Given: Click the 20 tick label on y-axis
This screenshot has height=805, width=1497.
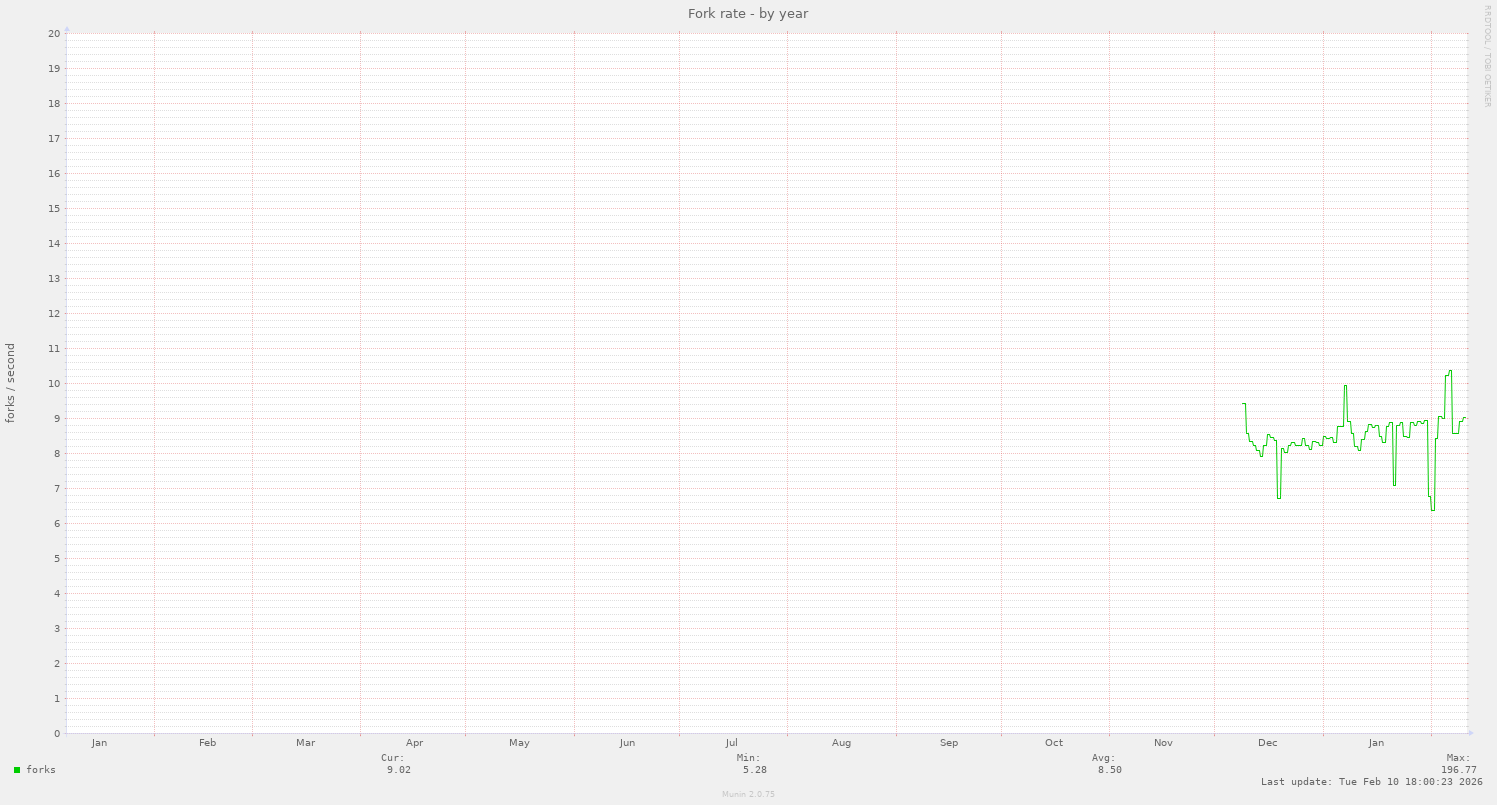Looking at the screenshot, I should (x=54, y=33).
